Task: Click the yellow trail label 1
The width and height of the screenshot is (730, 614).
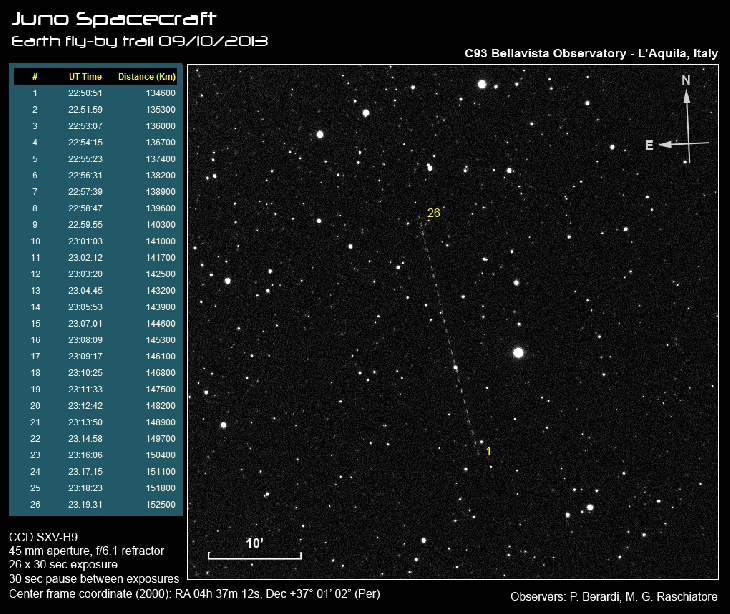Action: pyautogui.click(x=488, y=452)
